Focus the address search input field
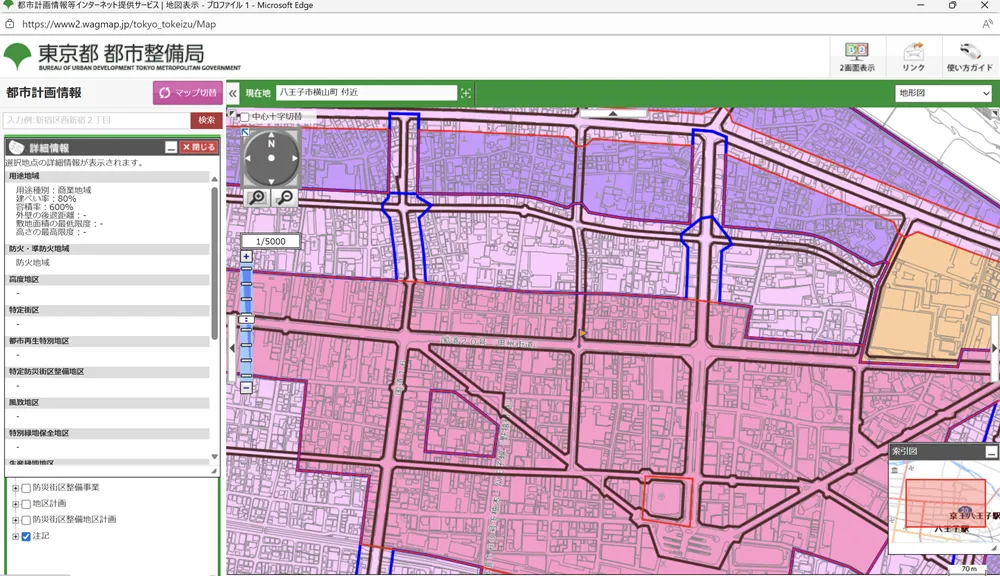 (97, 120)
